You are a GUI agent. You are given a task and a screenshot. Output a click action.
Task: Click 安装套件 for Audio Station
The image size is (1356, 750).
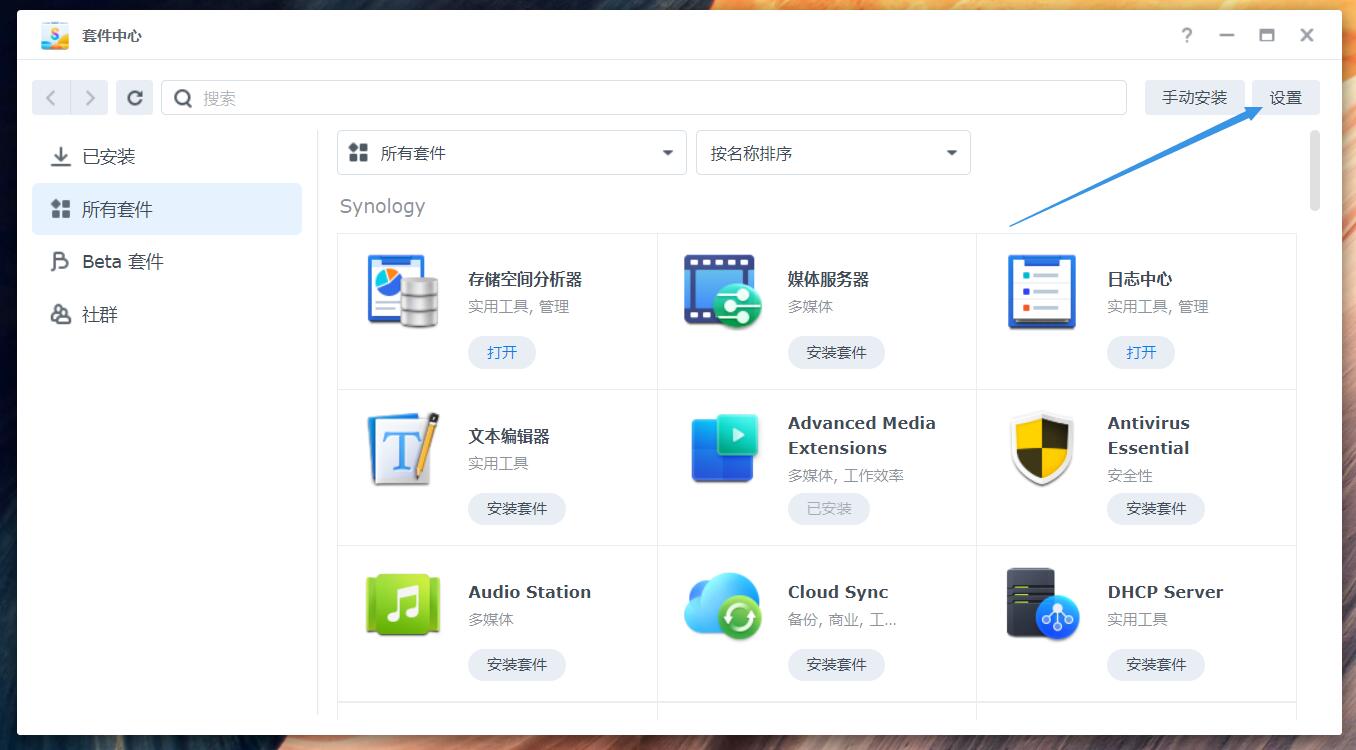(x=517, y=664)
